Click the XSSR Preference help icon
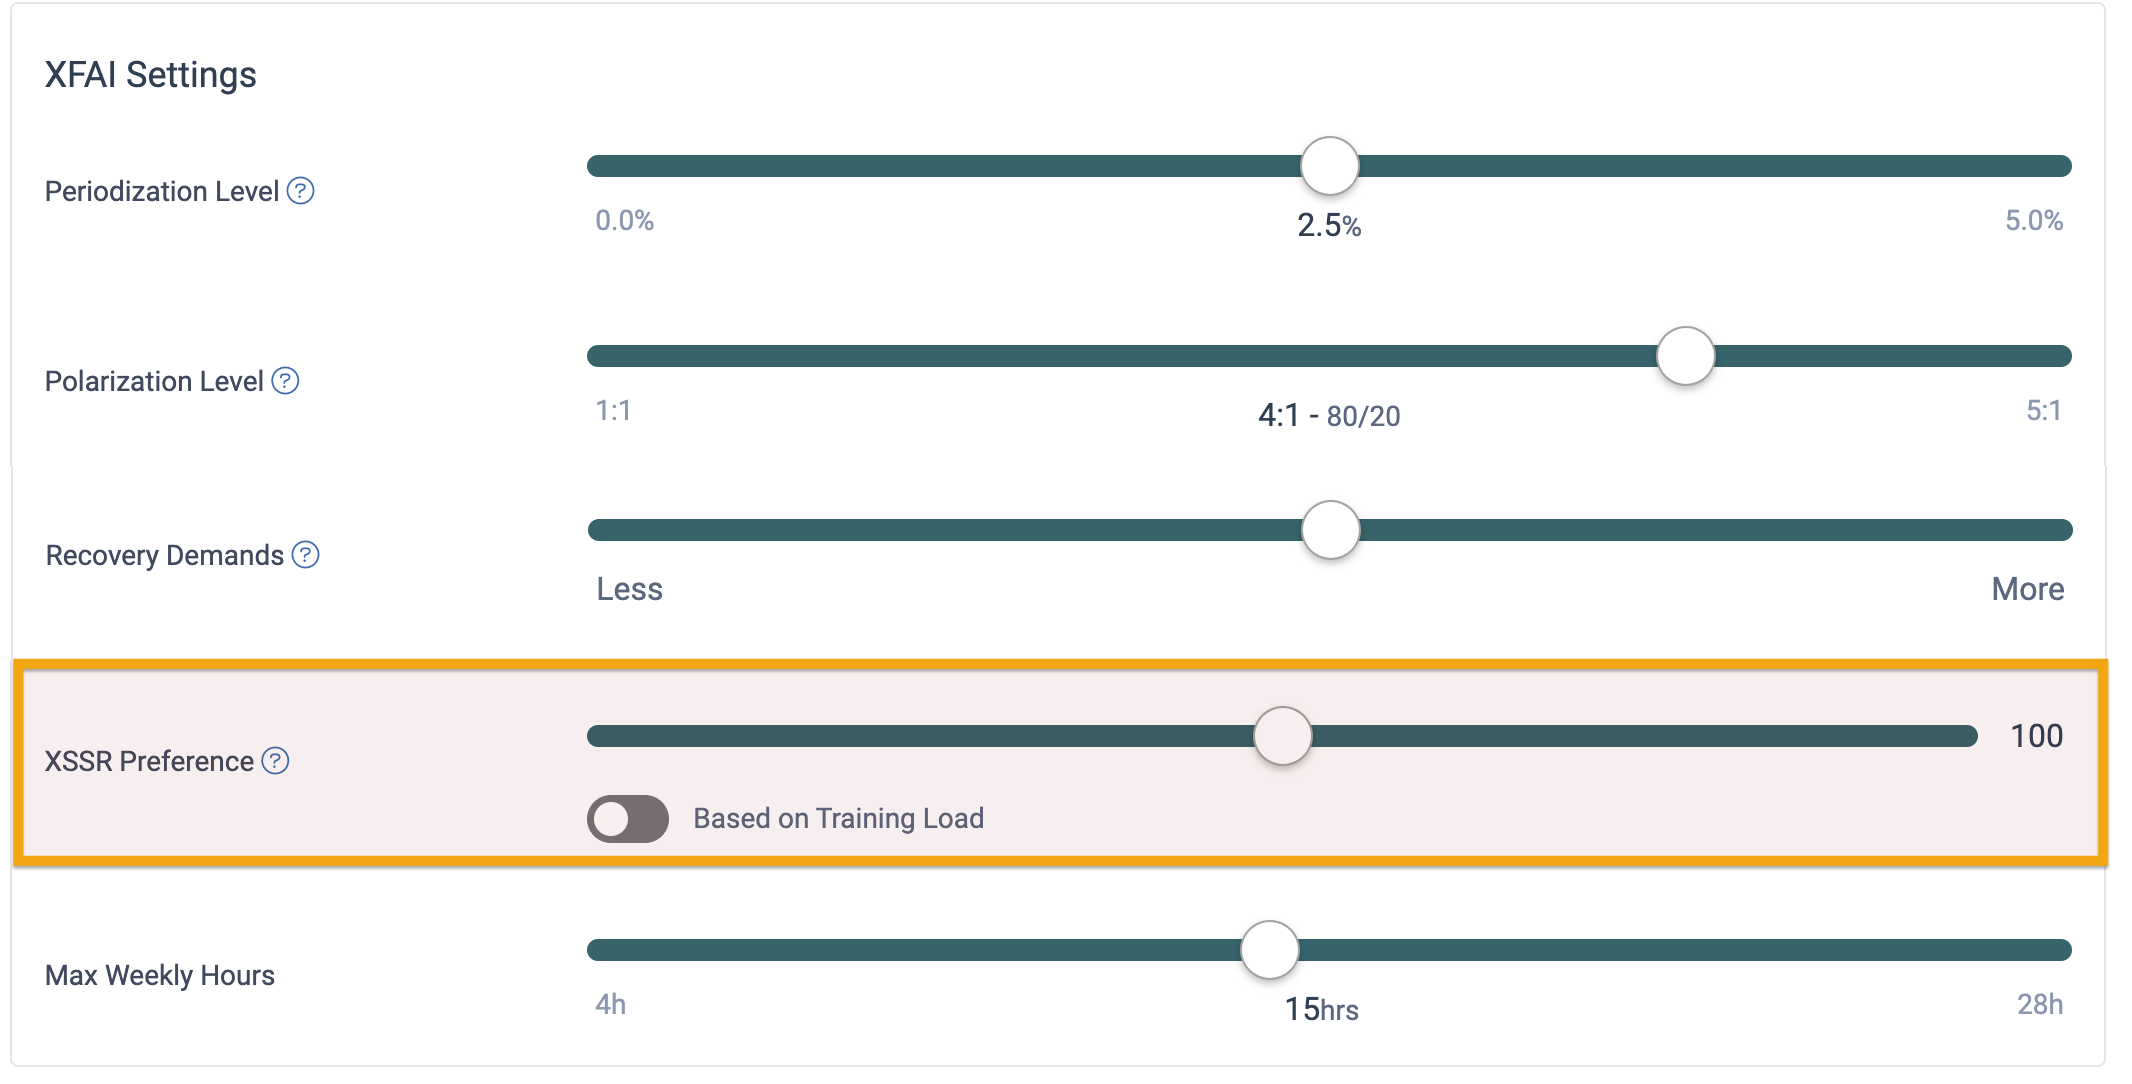 point(275,761)
